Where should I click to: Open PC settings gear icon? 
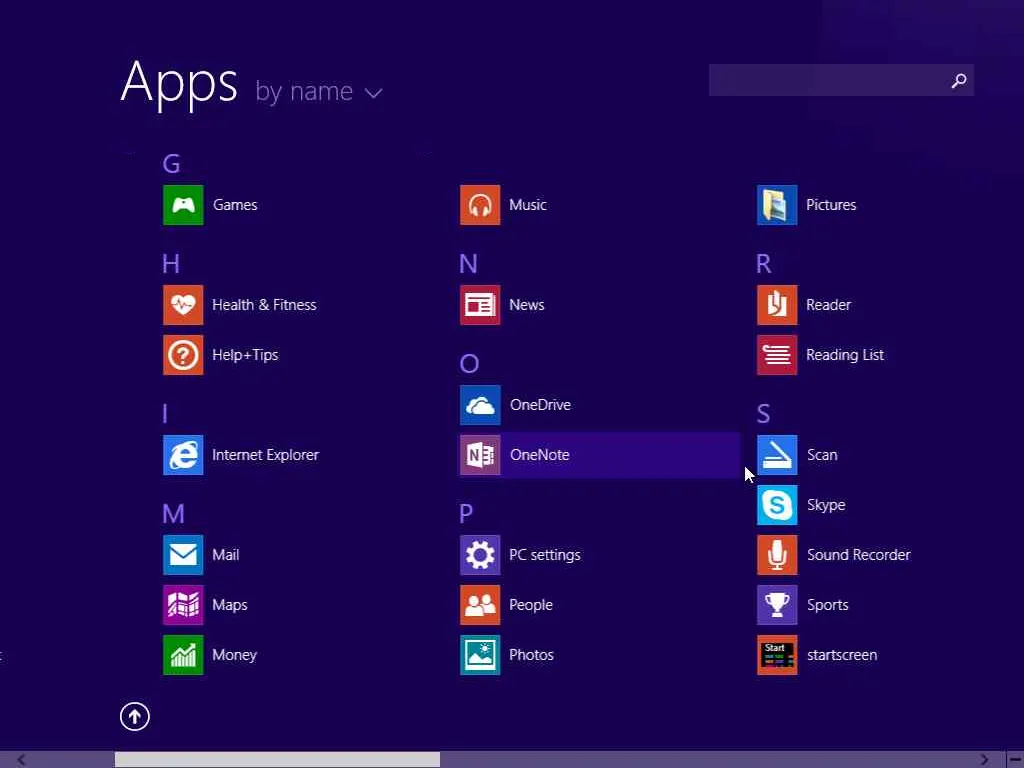click(480, 555)
